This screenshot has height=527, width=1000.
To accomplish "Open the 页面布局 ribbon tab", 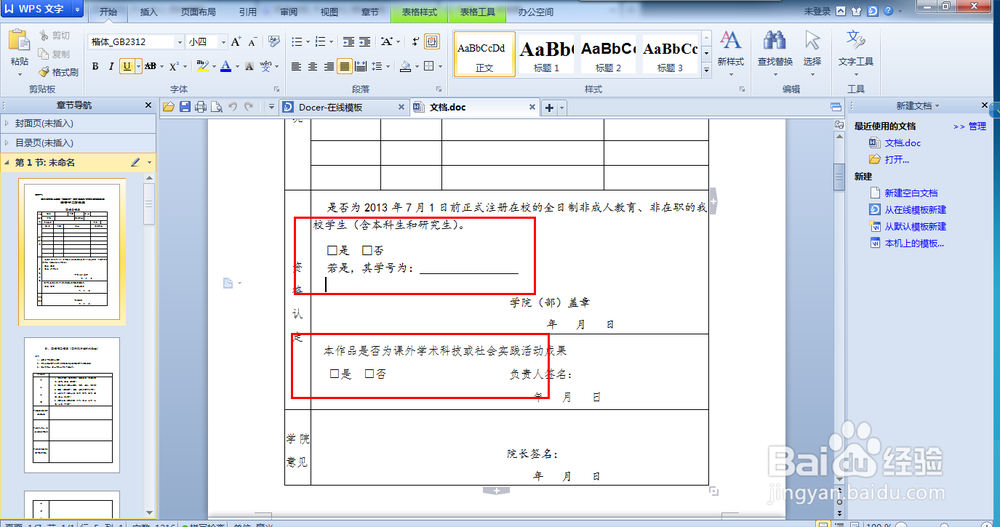I will click(x=198, y=12).
